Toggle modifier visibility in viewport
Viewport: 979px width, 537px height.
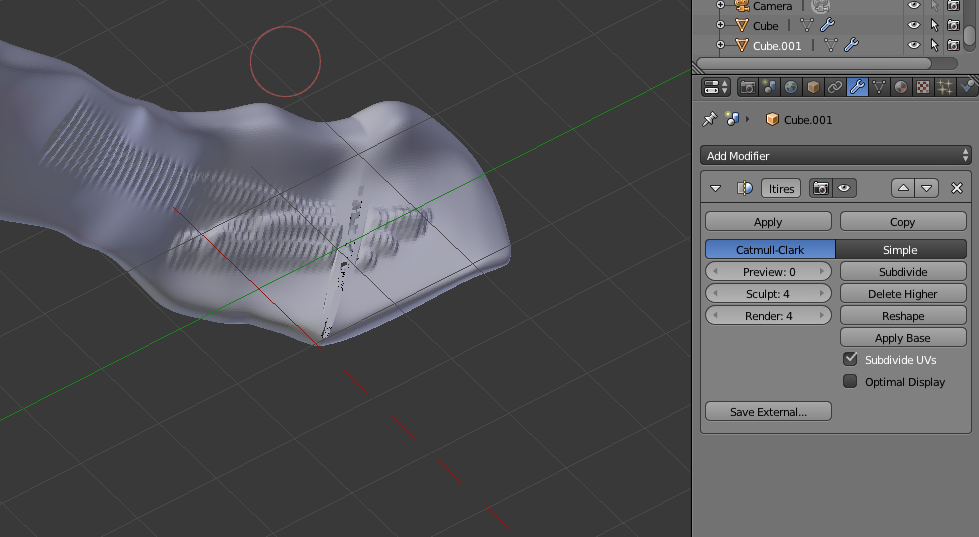tap(844, 189)
